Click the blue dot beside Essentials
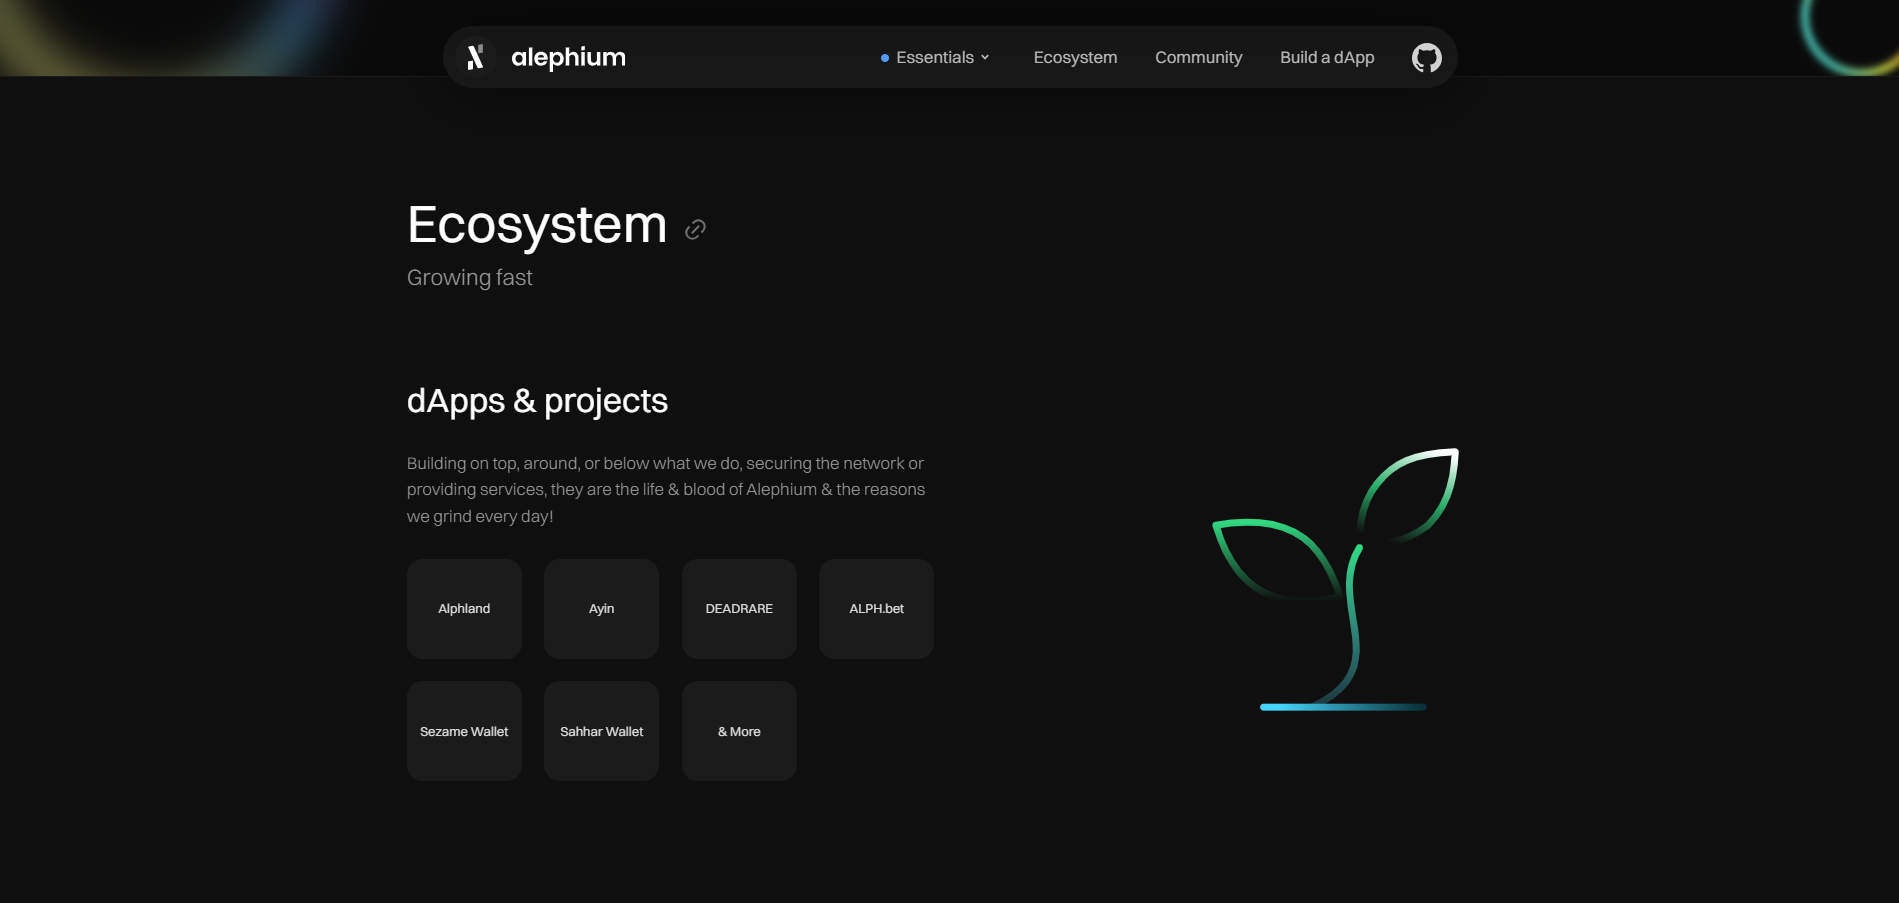 click(885, 58)
